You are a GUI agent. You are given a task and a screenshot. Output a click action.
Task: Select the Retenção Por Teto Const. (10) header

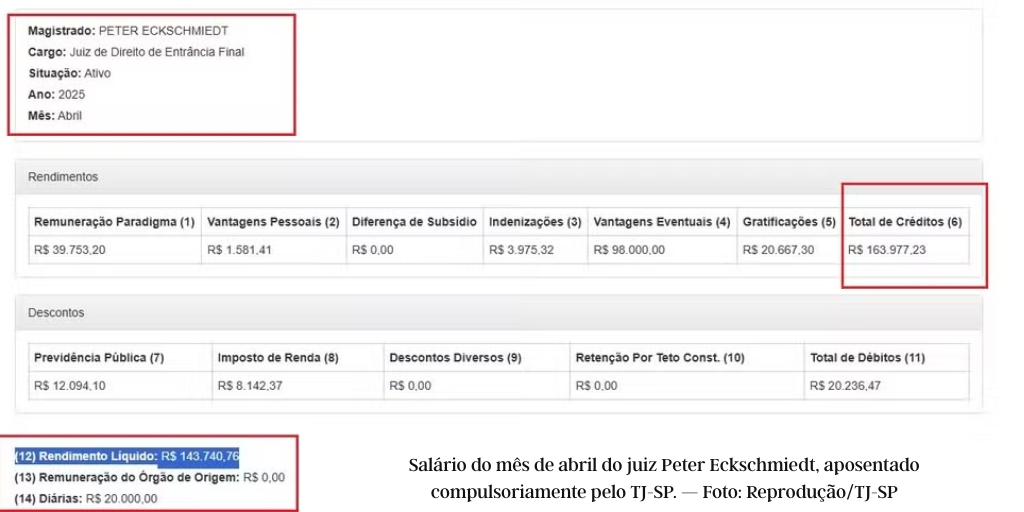click(659, 358)
